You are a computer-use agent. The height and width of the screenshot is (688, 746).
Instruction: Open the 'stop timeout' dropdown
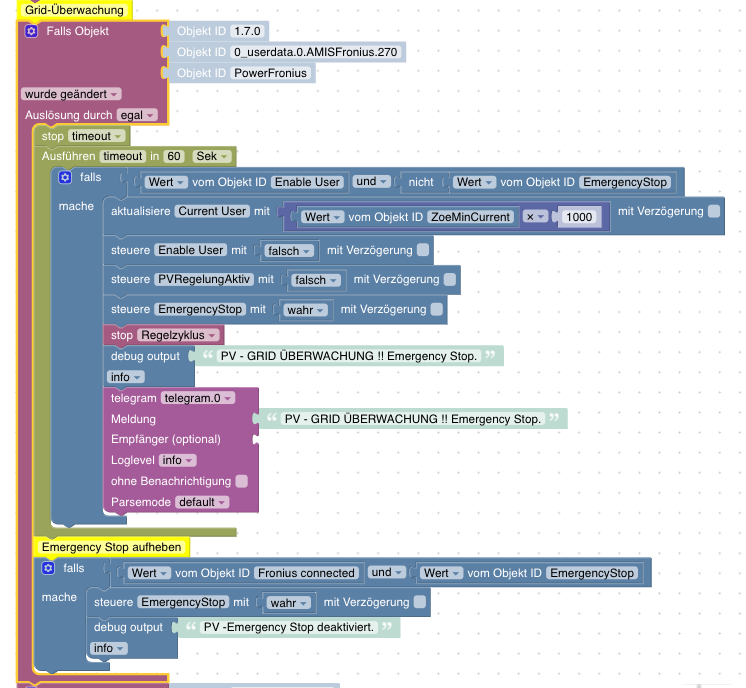click(x=97, y=136)
